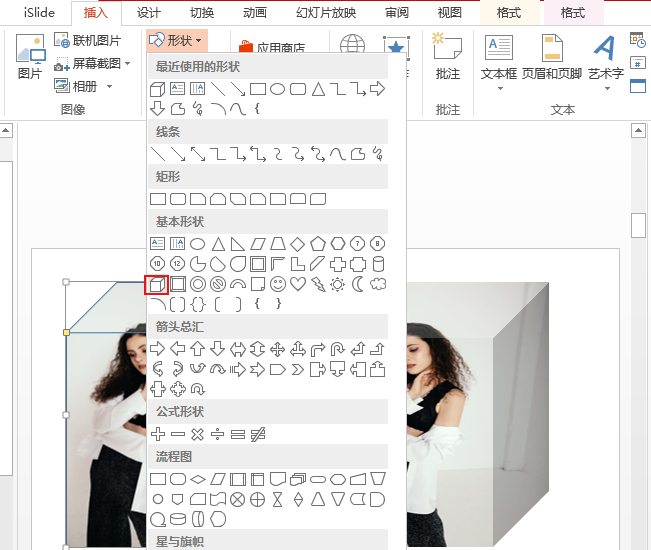Open the 切换 Transitions tab
The height and width of the screenshot is (550, 651).
tap(202, 13)
